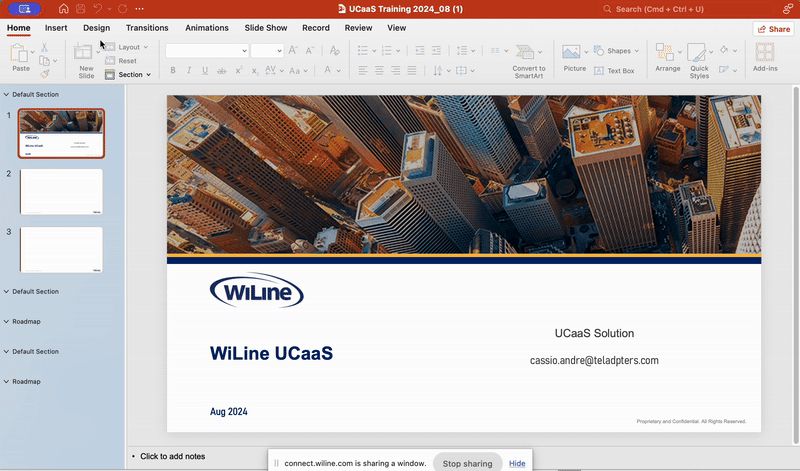The height and width of the screenshot is (471, 800).
Task: Click the New Slide icon
Action: (83, 52)
